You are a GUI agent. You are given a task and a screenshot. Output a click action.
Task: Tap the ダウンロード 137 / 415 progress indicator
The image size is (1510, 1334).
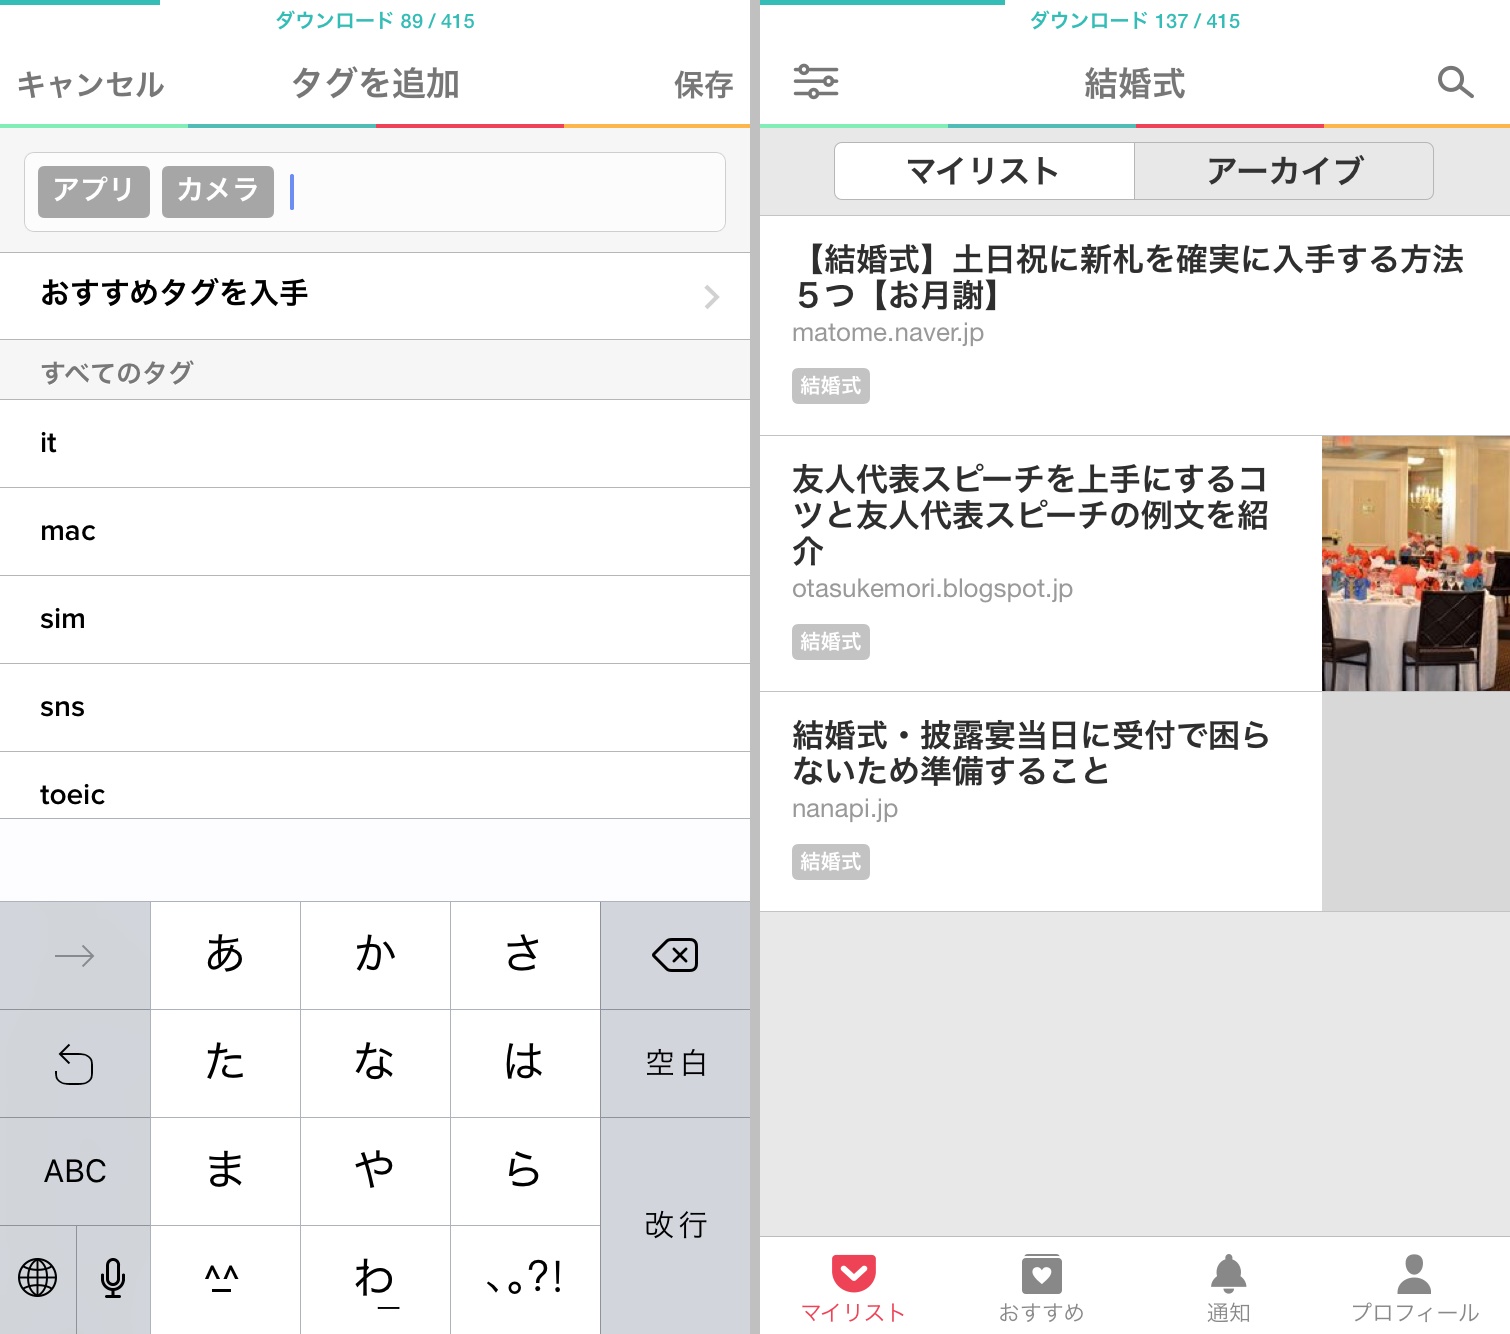[x=1135, y=20]
